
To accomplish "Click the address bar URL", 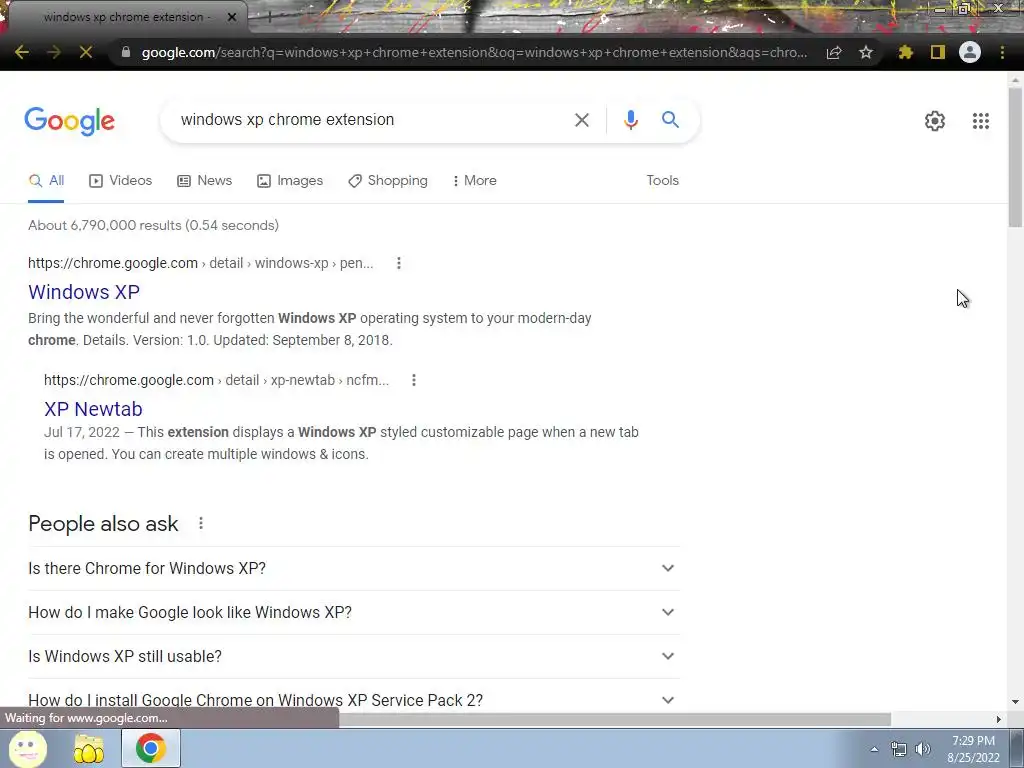I will tap(474, 52).
